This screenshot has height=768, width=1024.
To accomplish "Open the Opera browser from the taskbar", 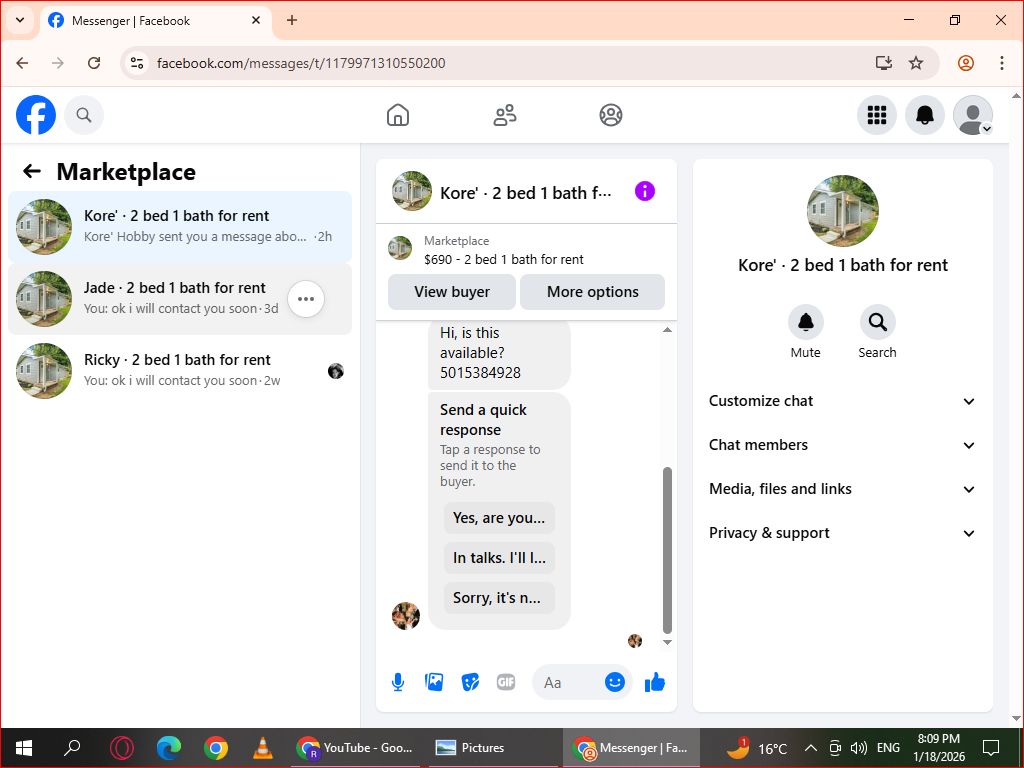I will [x=121, y=748].
